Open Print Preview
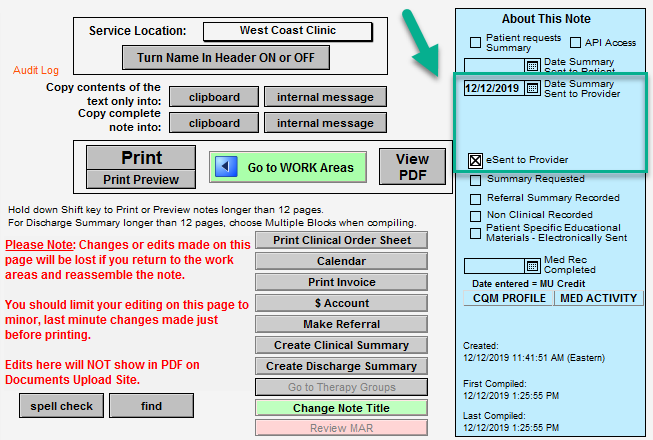Screen dimensions: 653x440 point(141,180)
